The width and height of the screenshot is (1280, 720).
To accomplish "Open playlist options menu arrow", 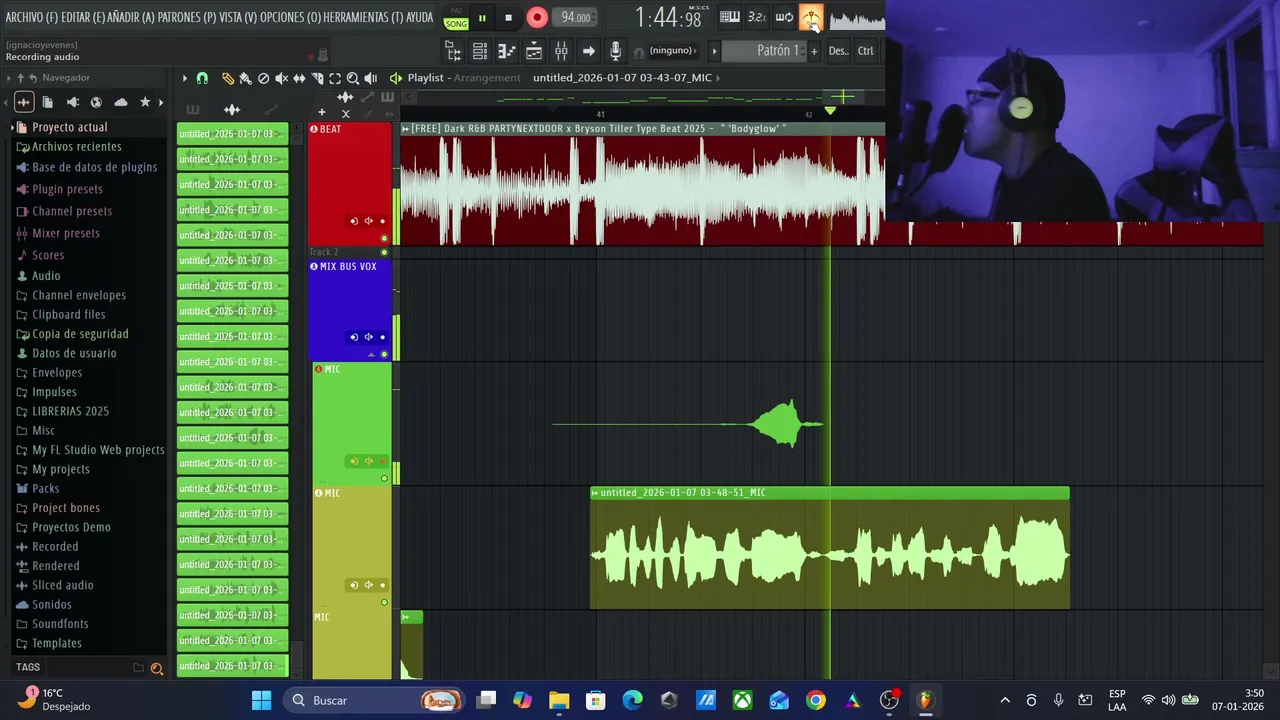I will (x=184, y=78).
